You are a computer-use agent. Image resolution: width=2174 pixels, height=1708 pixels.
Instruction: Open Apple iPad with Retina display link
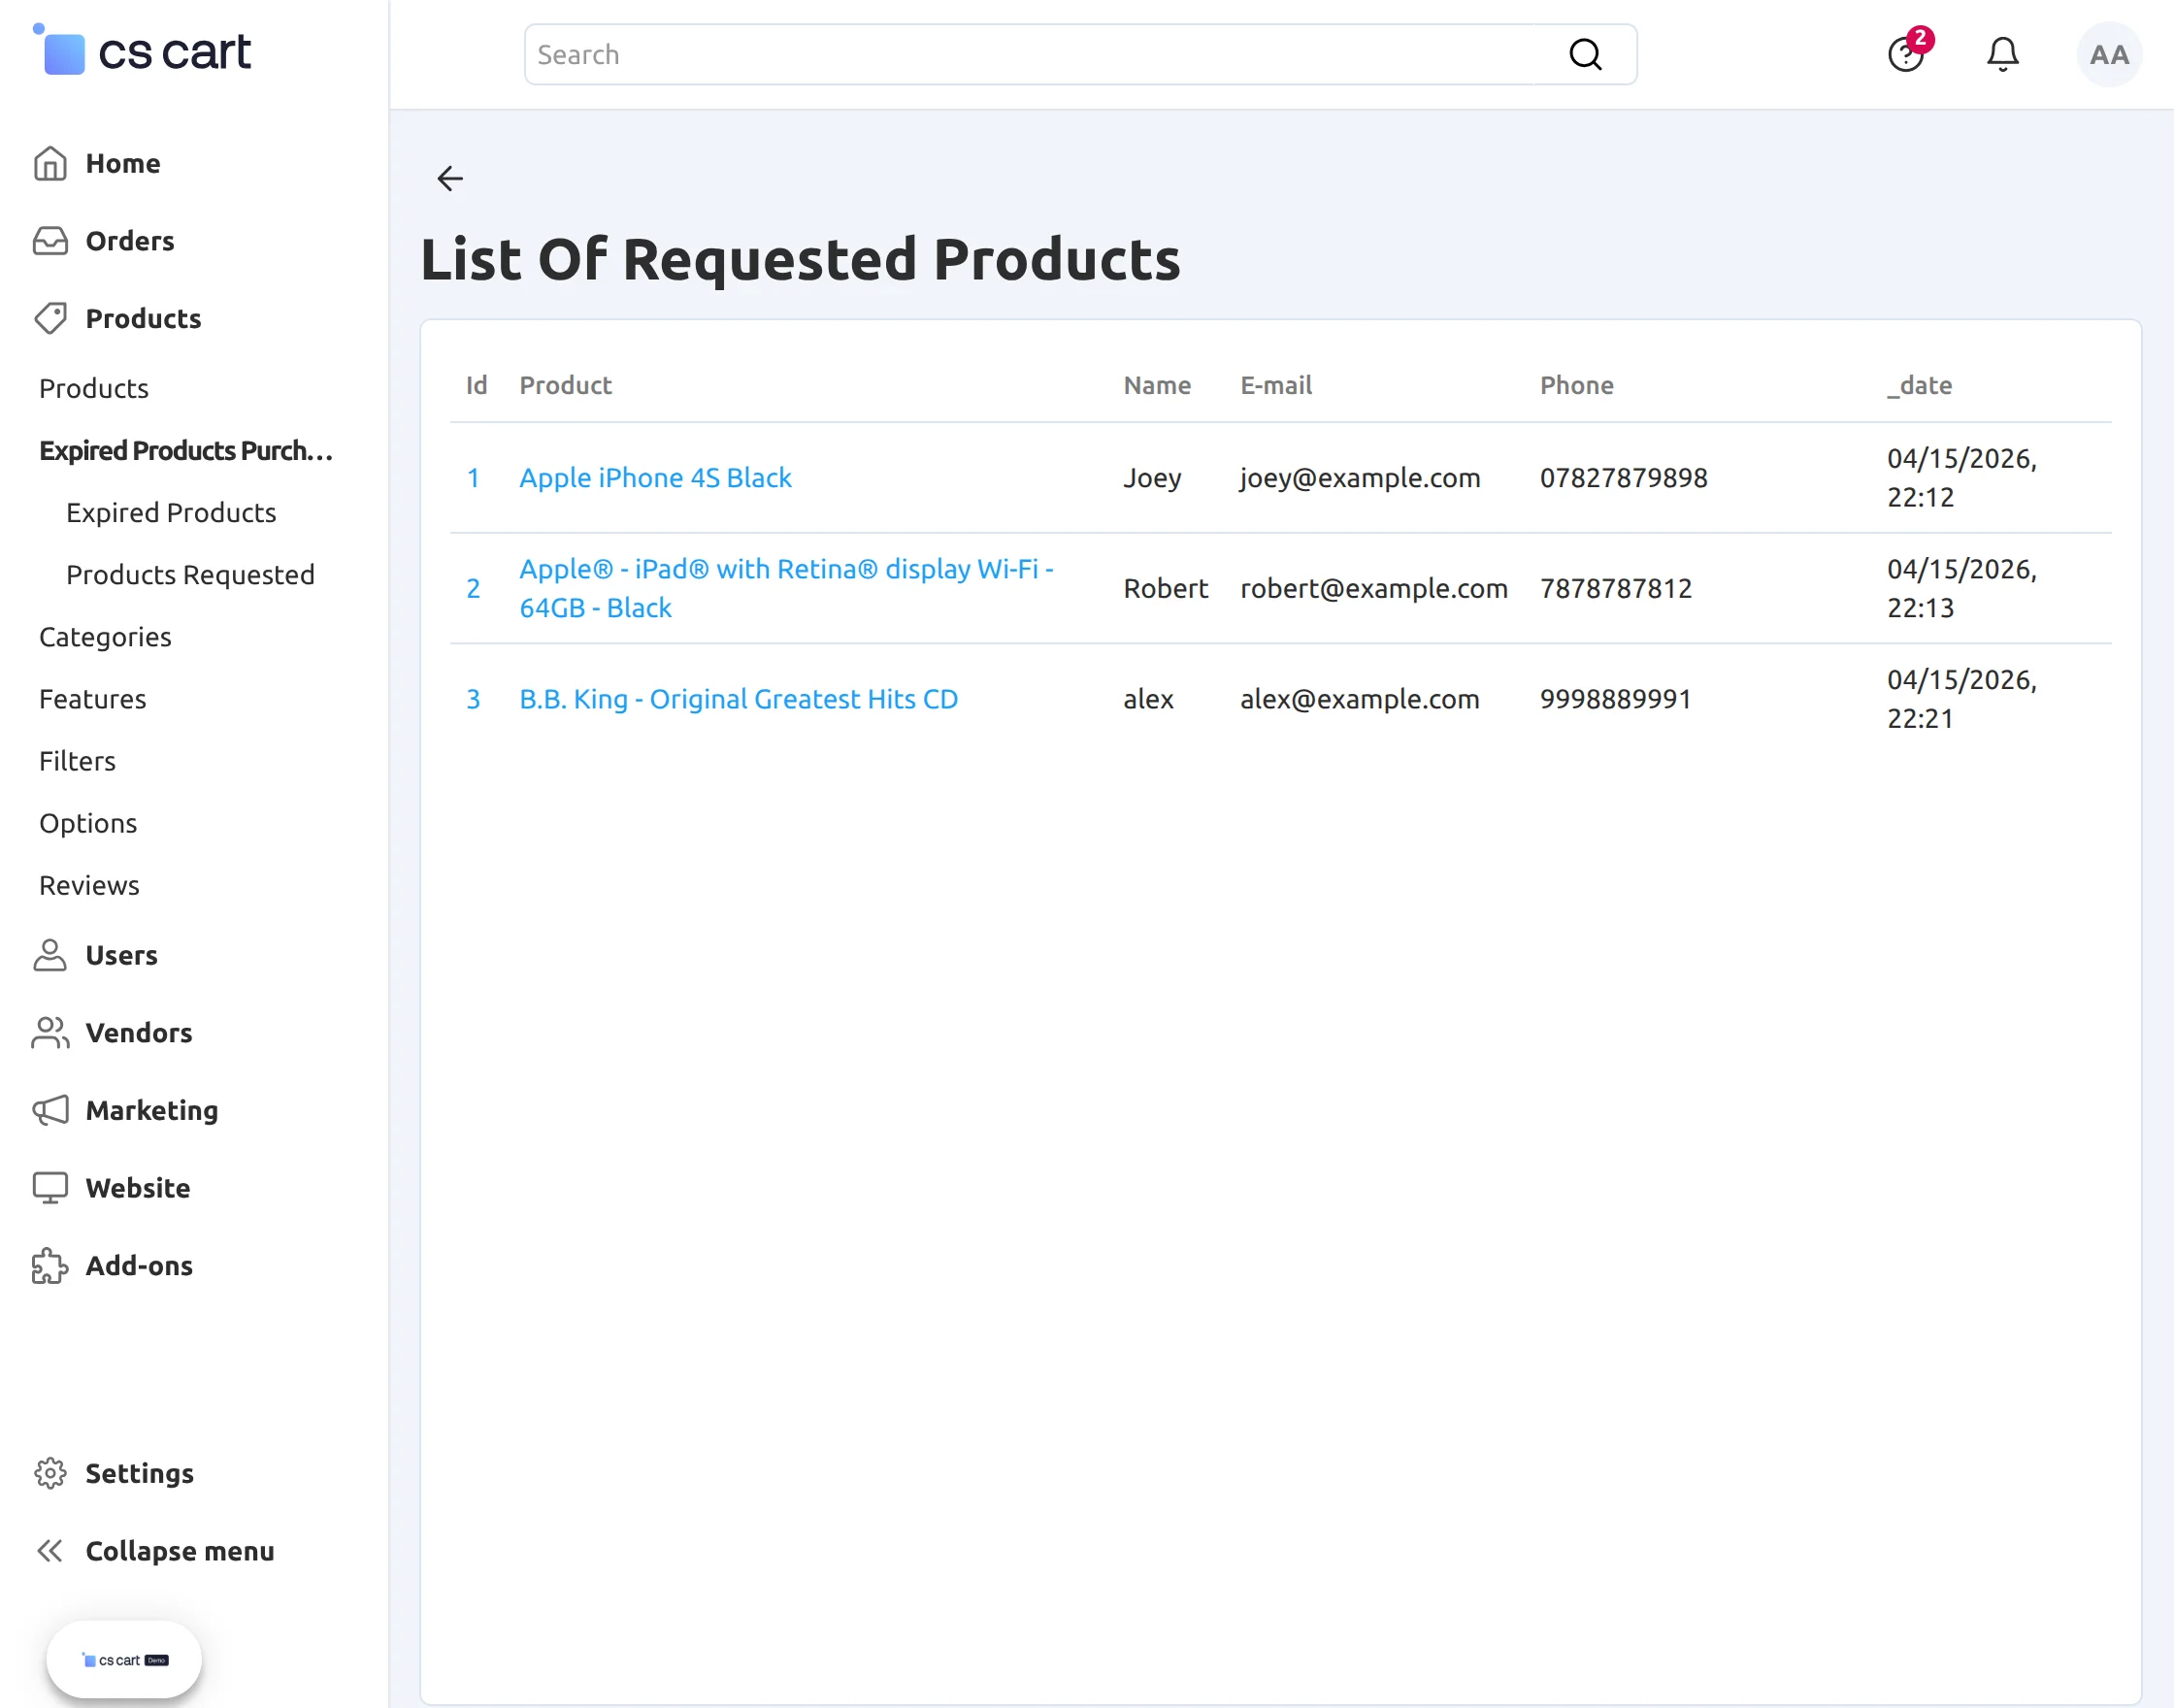pyautogui.click(x=786, y=588)
